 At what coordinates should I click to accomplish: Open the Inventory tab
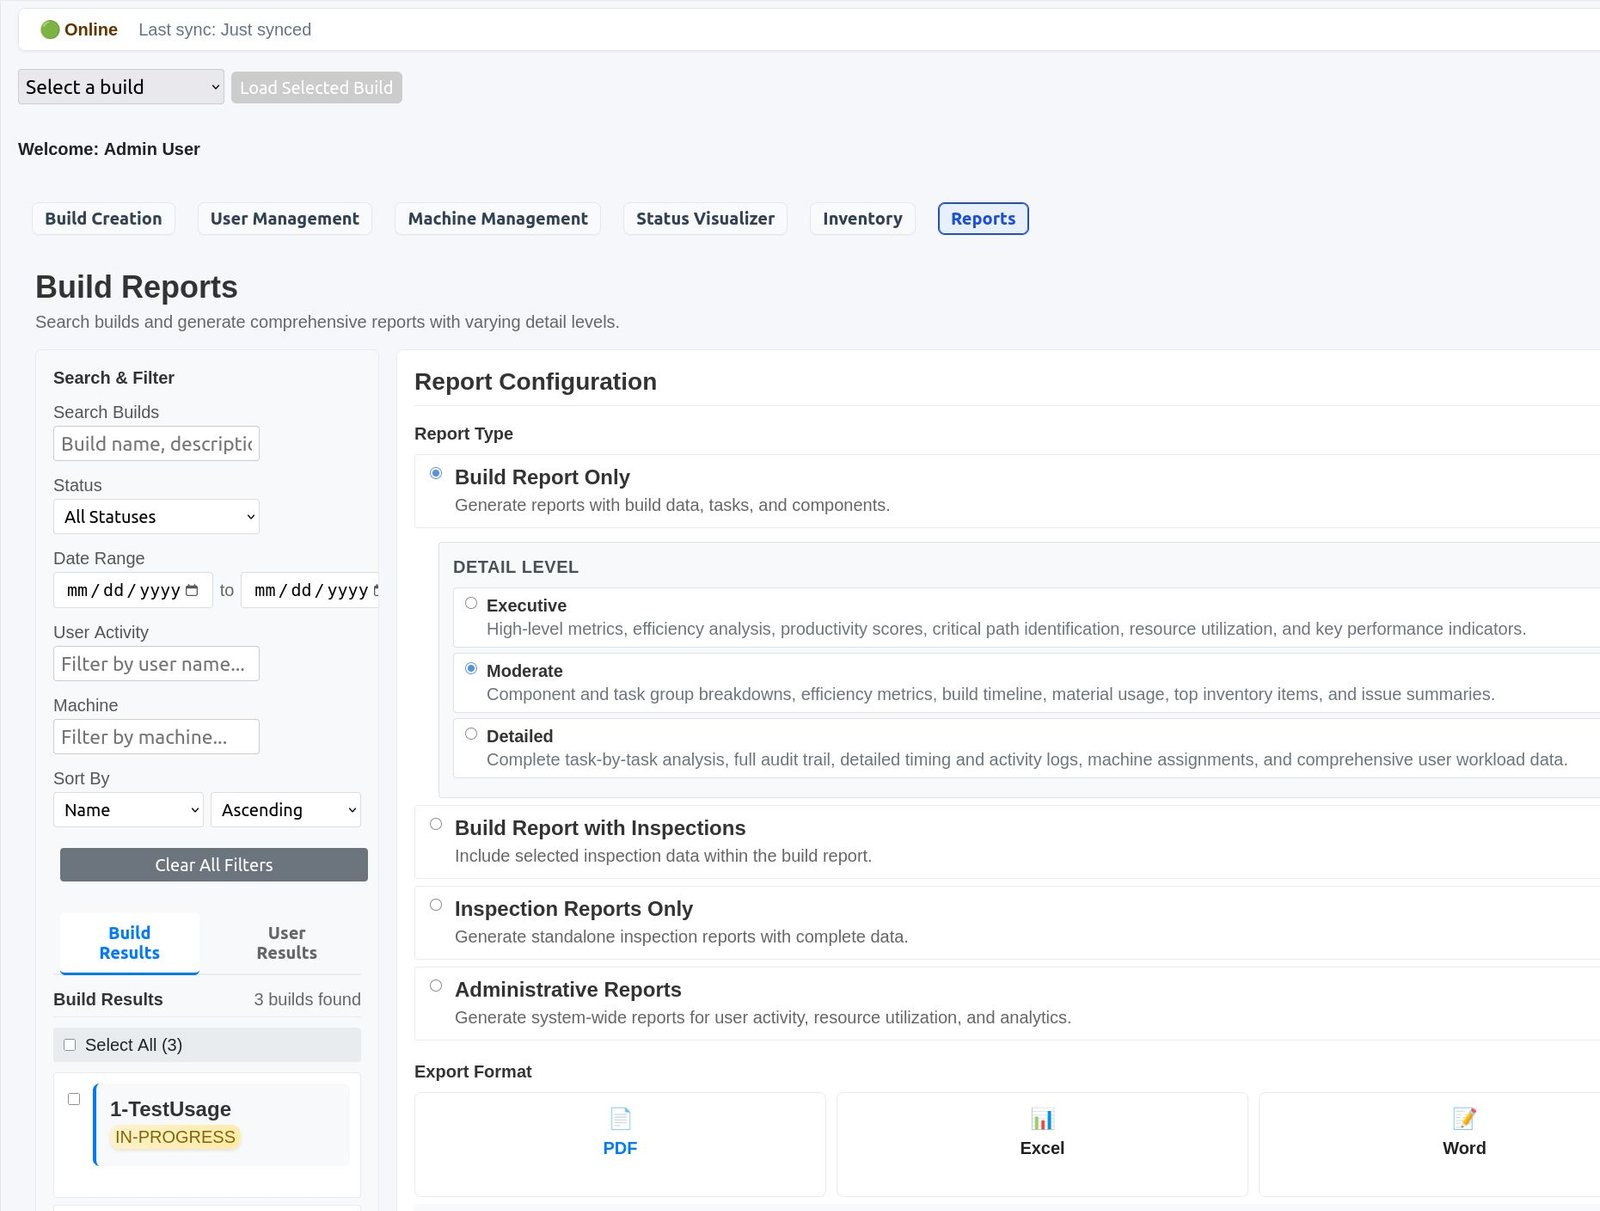[862, 219]
